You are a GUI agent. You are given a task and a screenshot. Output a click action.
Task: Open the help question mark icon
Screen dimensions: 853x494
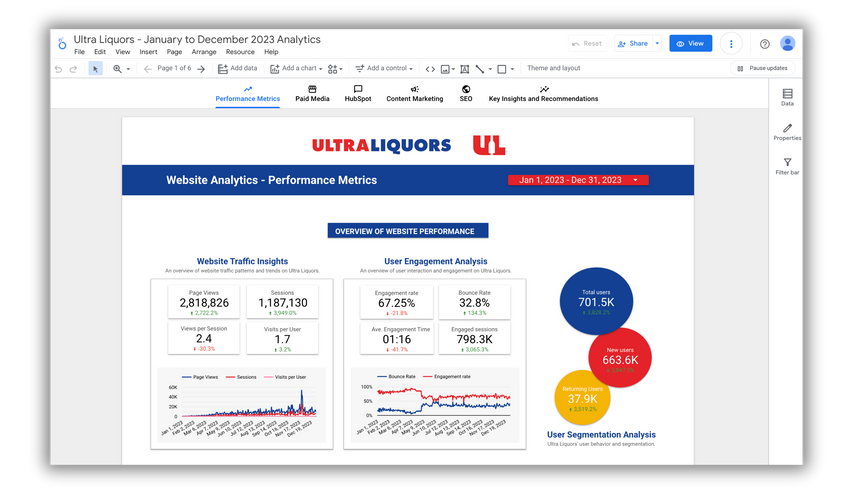pyautogui.click(x=765, y=44)
